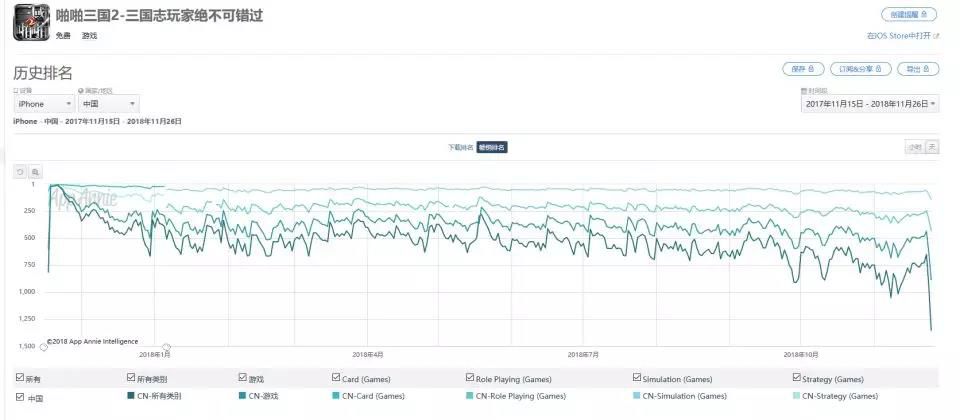This screenshot has width=960, height=420.
Task: Switch to the 畅销排名 tab
Action: pyautogui.click(x=492, y=148)
